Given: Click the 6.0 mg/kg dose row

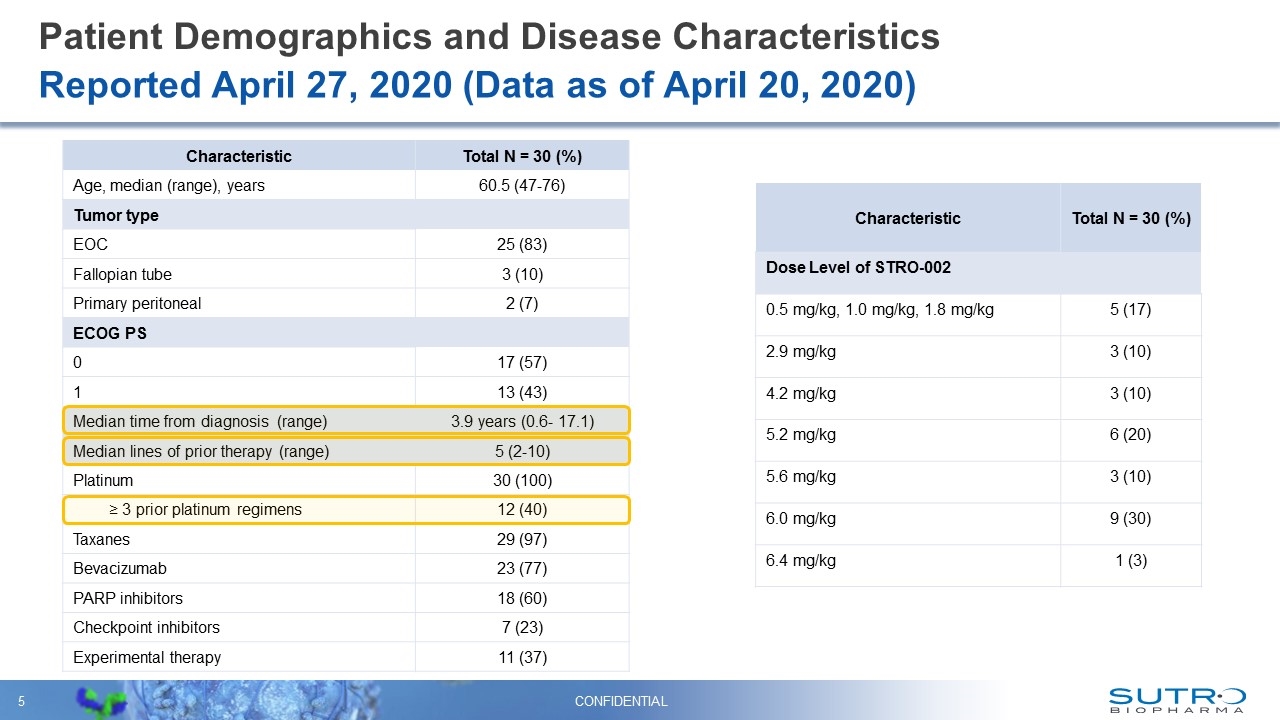Looking at the screenshot, I should 978,518.
